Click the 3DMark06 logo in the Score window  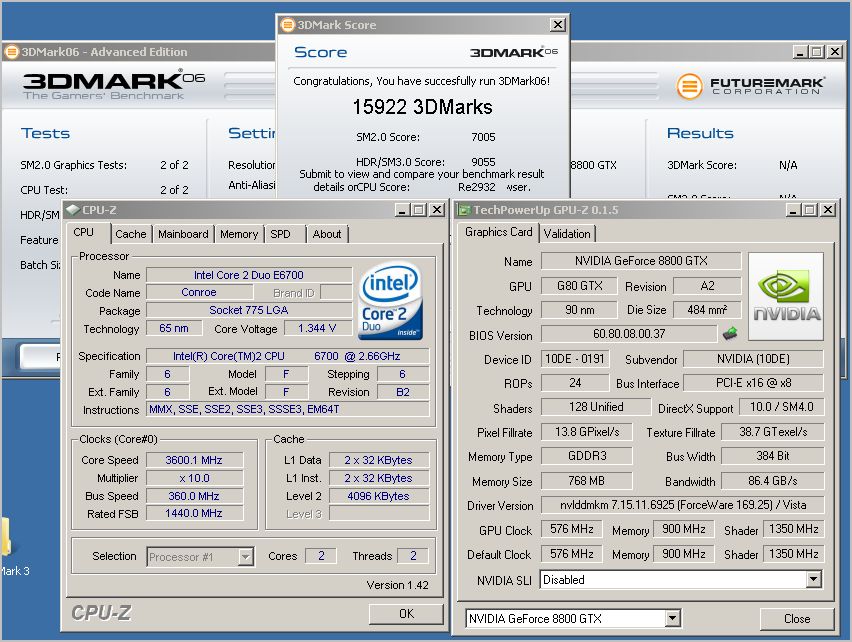tap(513, 52)
